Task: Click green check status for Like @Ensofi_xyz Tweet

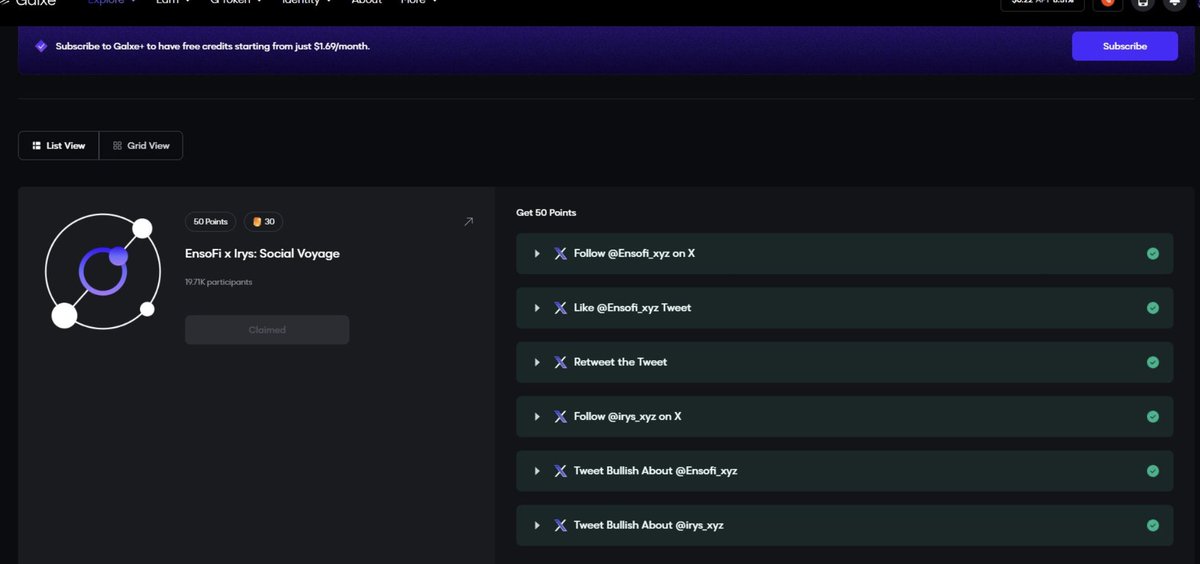Action: pyautogui.click(x=1153, y=308)
